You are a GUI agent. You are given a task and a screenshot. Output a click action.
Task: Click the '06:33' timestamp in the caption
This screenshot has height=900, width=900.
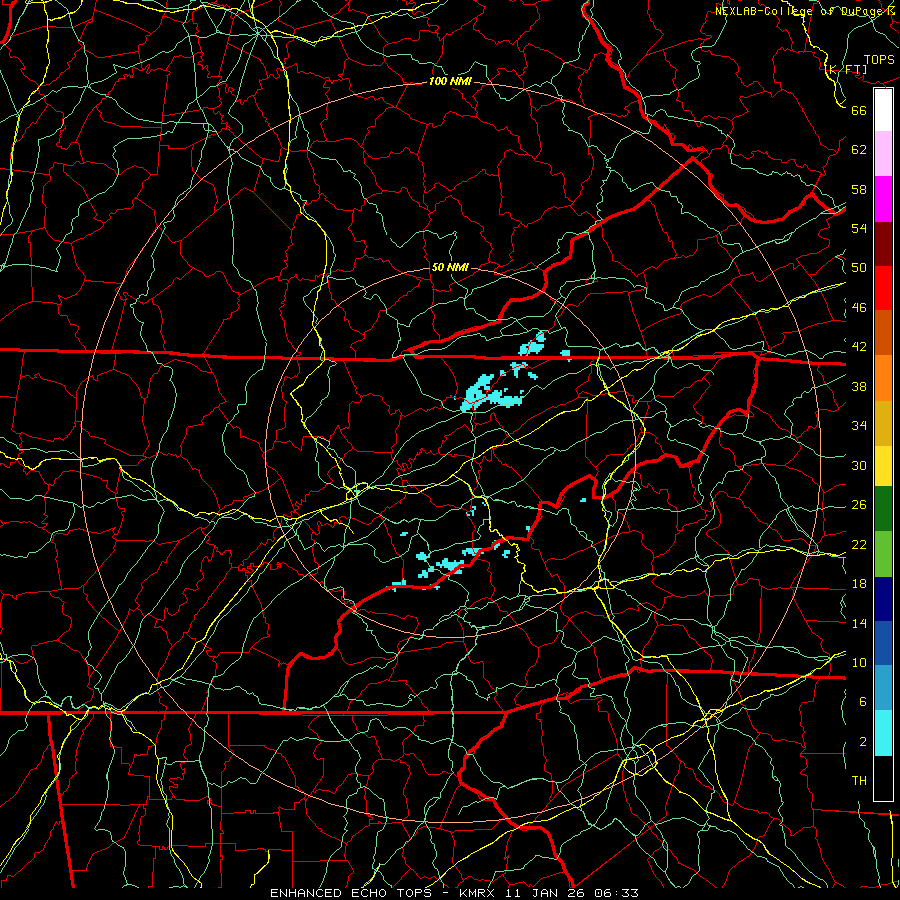[x=617, y=893]
